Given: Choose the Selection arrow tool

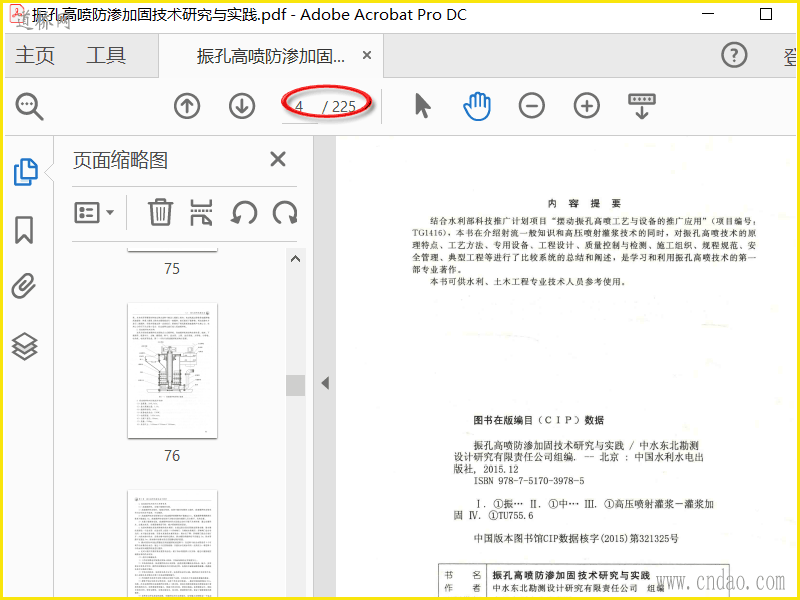Looking at the screenshot, I should pos(422,106).
